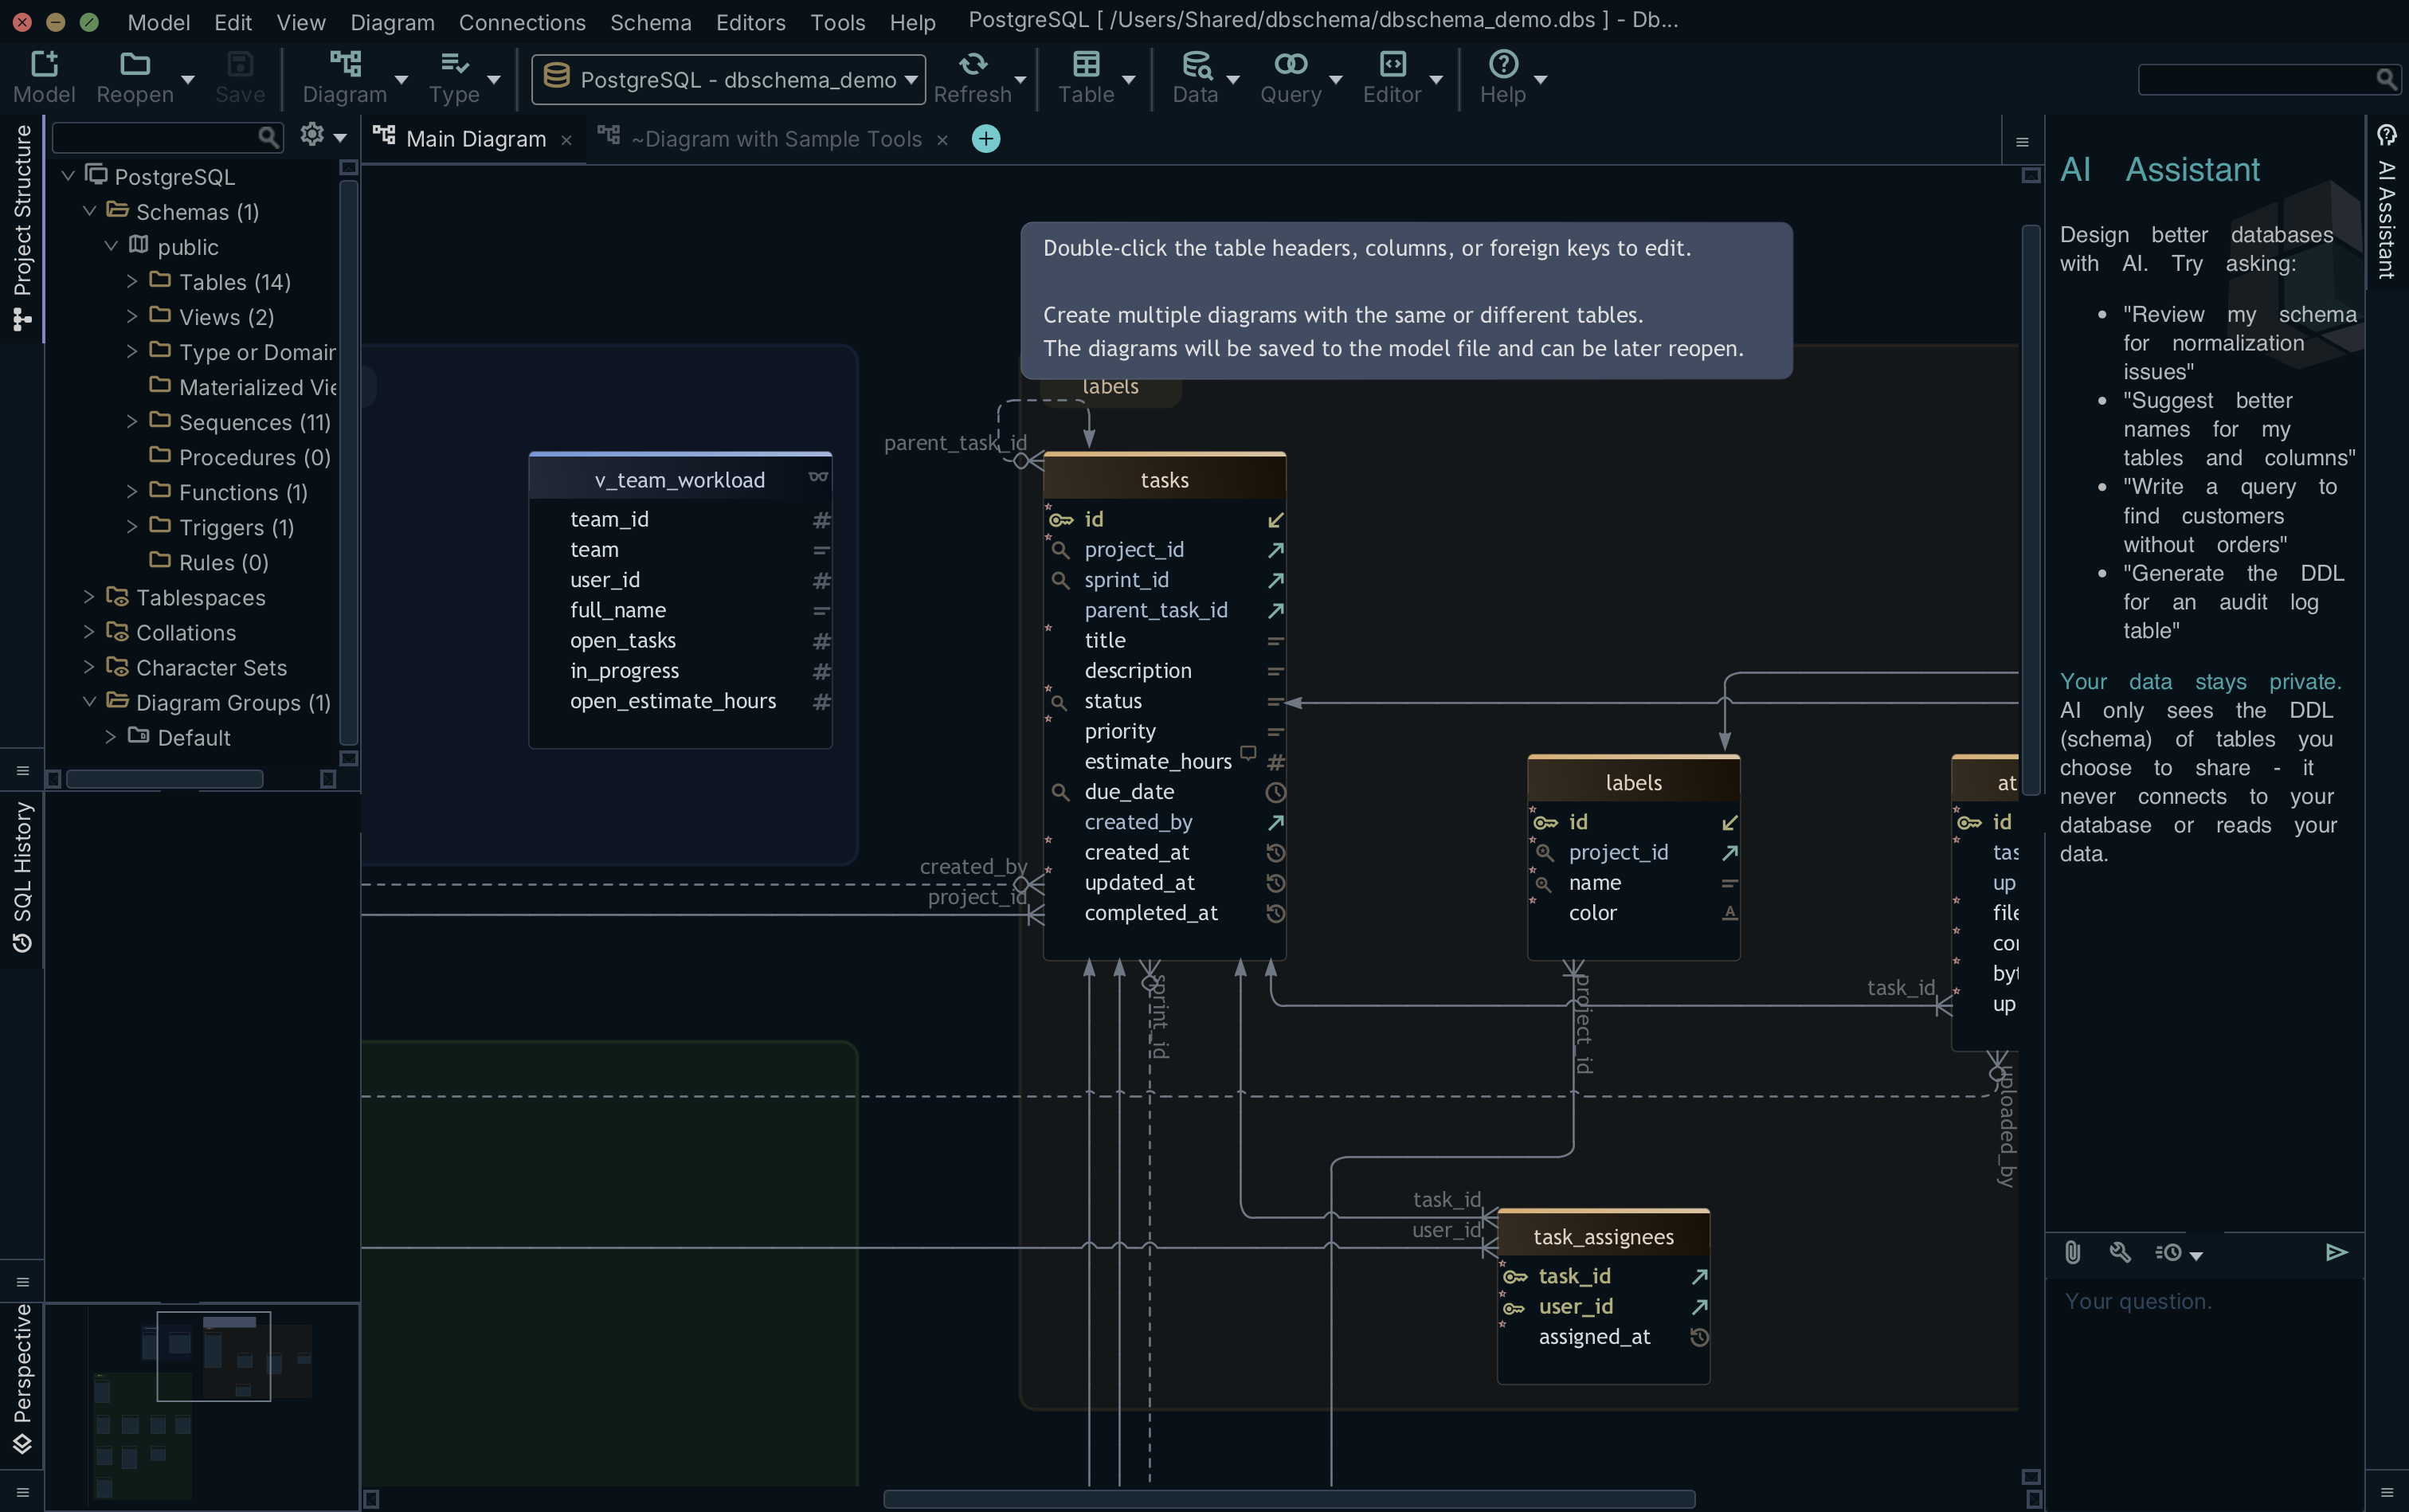Viewport: 2409px width, 1512px height.
Task: Send the AI Assistant question
Action: [x=2336, y=1252]
